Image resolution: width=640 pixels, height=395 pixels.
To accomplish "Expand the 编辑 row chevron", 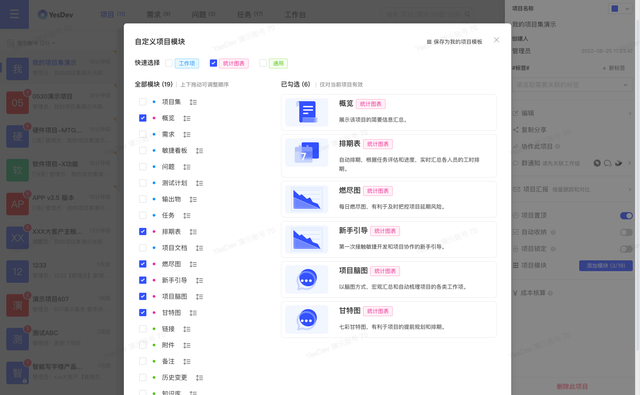I will point(630,113).
